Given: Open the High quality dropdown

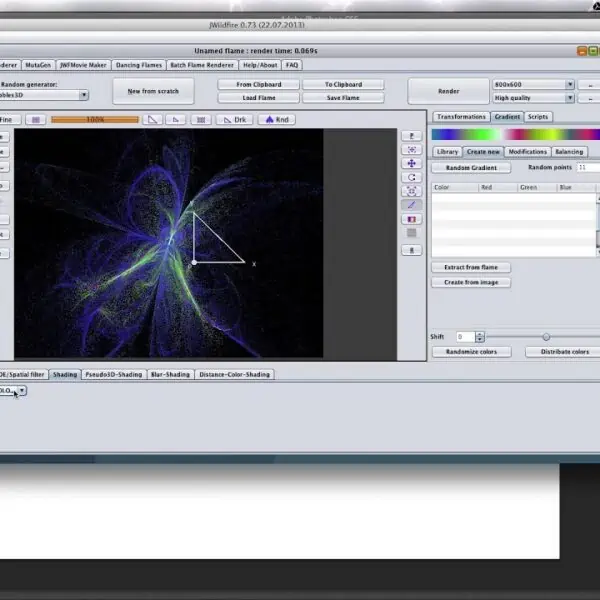Looking at the screenshot, I should tap(570, 98).
